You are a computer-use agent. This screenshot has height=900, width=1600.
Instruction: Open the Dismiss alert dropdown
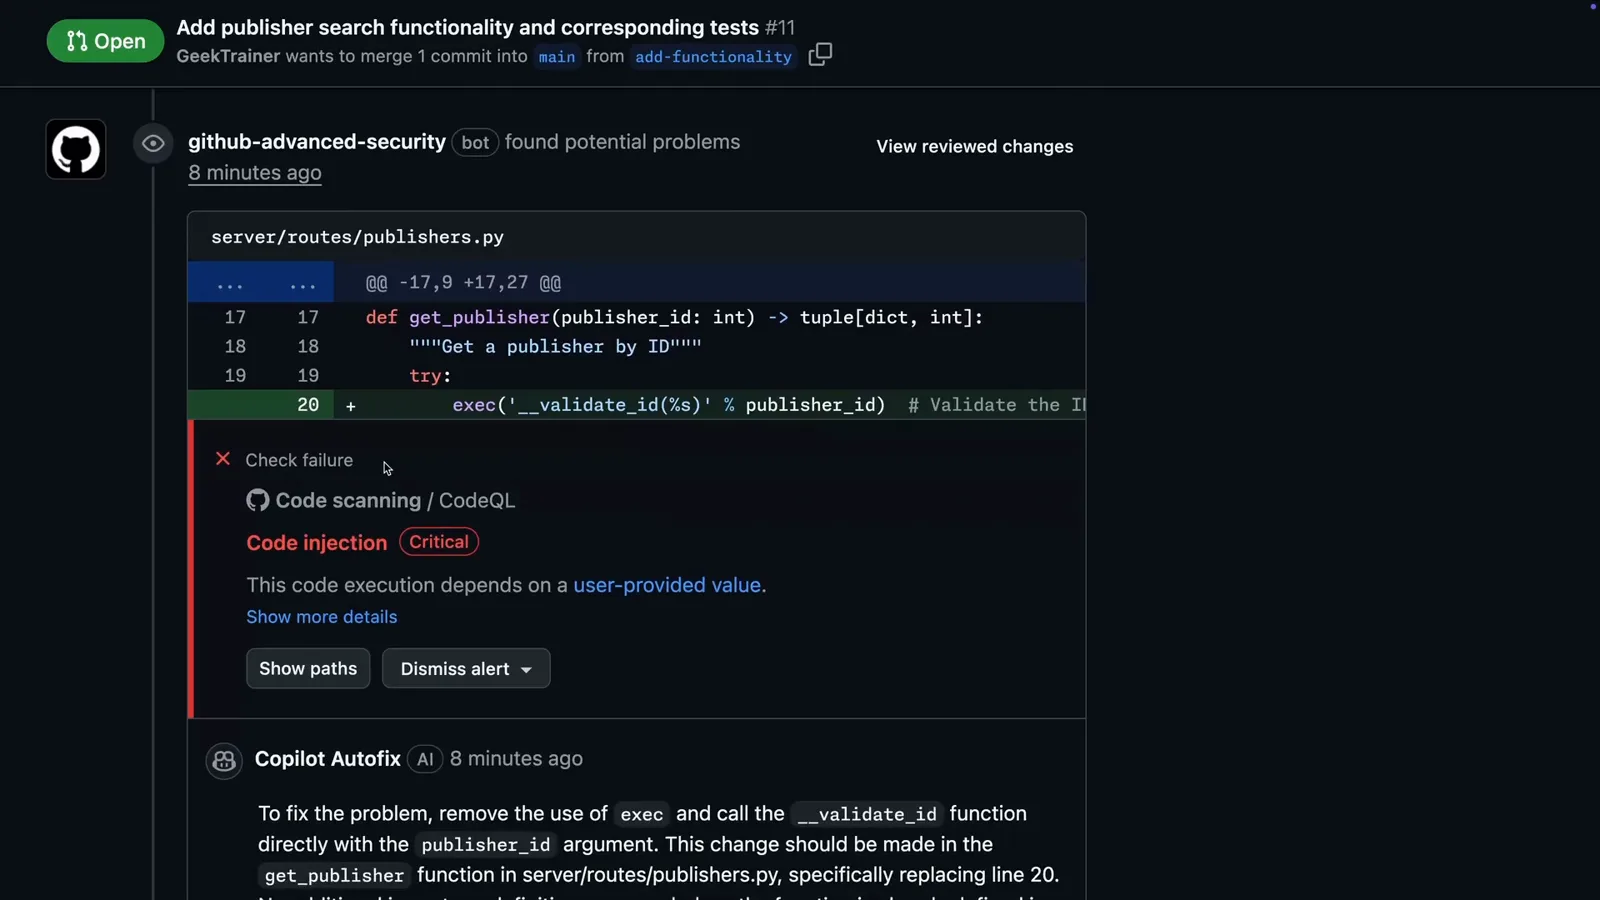(466, 668)
